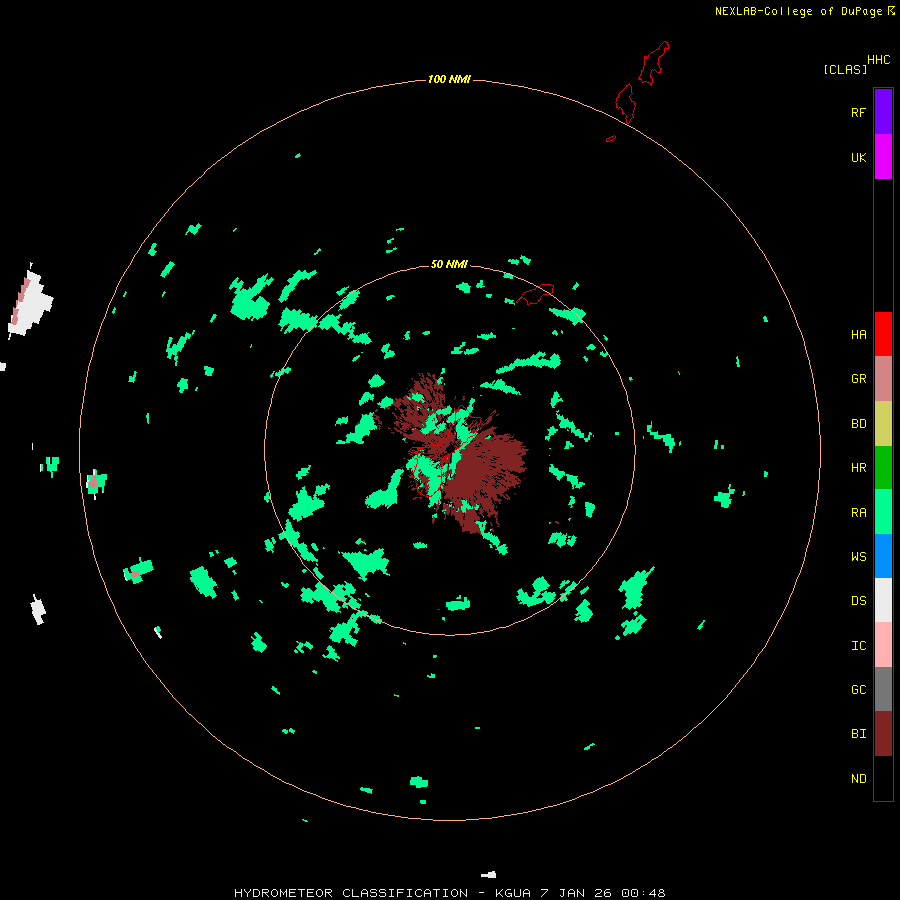
Task: Click the DS legend label
Action: tap(859, 601)
